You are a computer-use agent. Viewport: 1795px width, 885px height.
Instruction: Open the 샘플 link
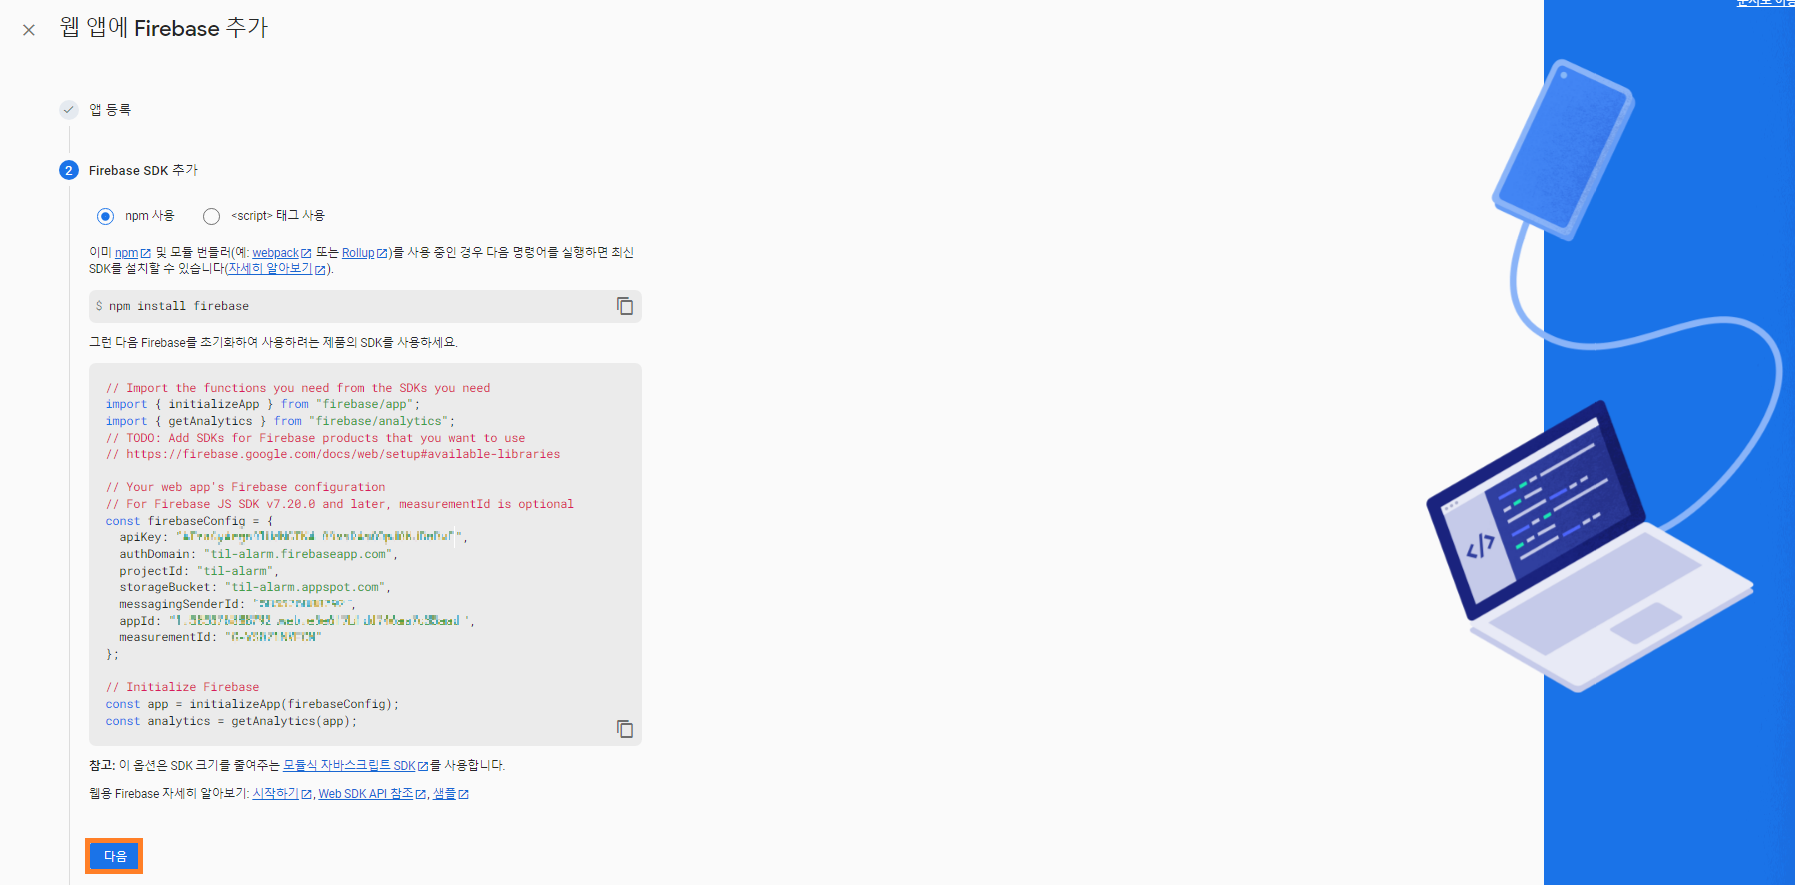[444, 794]
